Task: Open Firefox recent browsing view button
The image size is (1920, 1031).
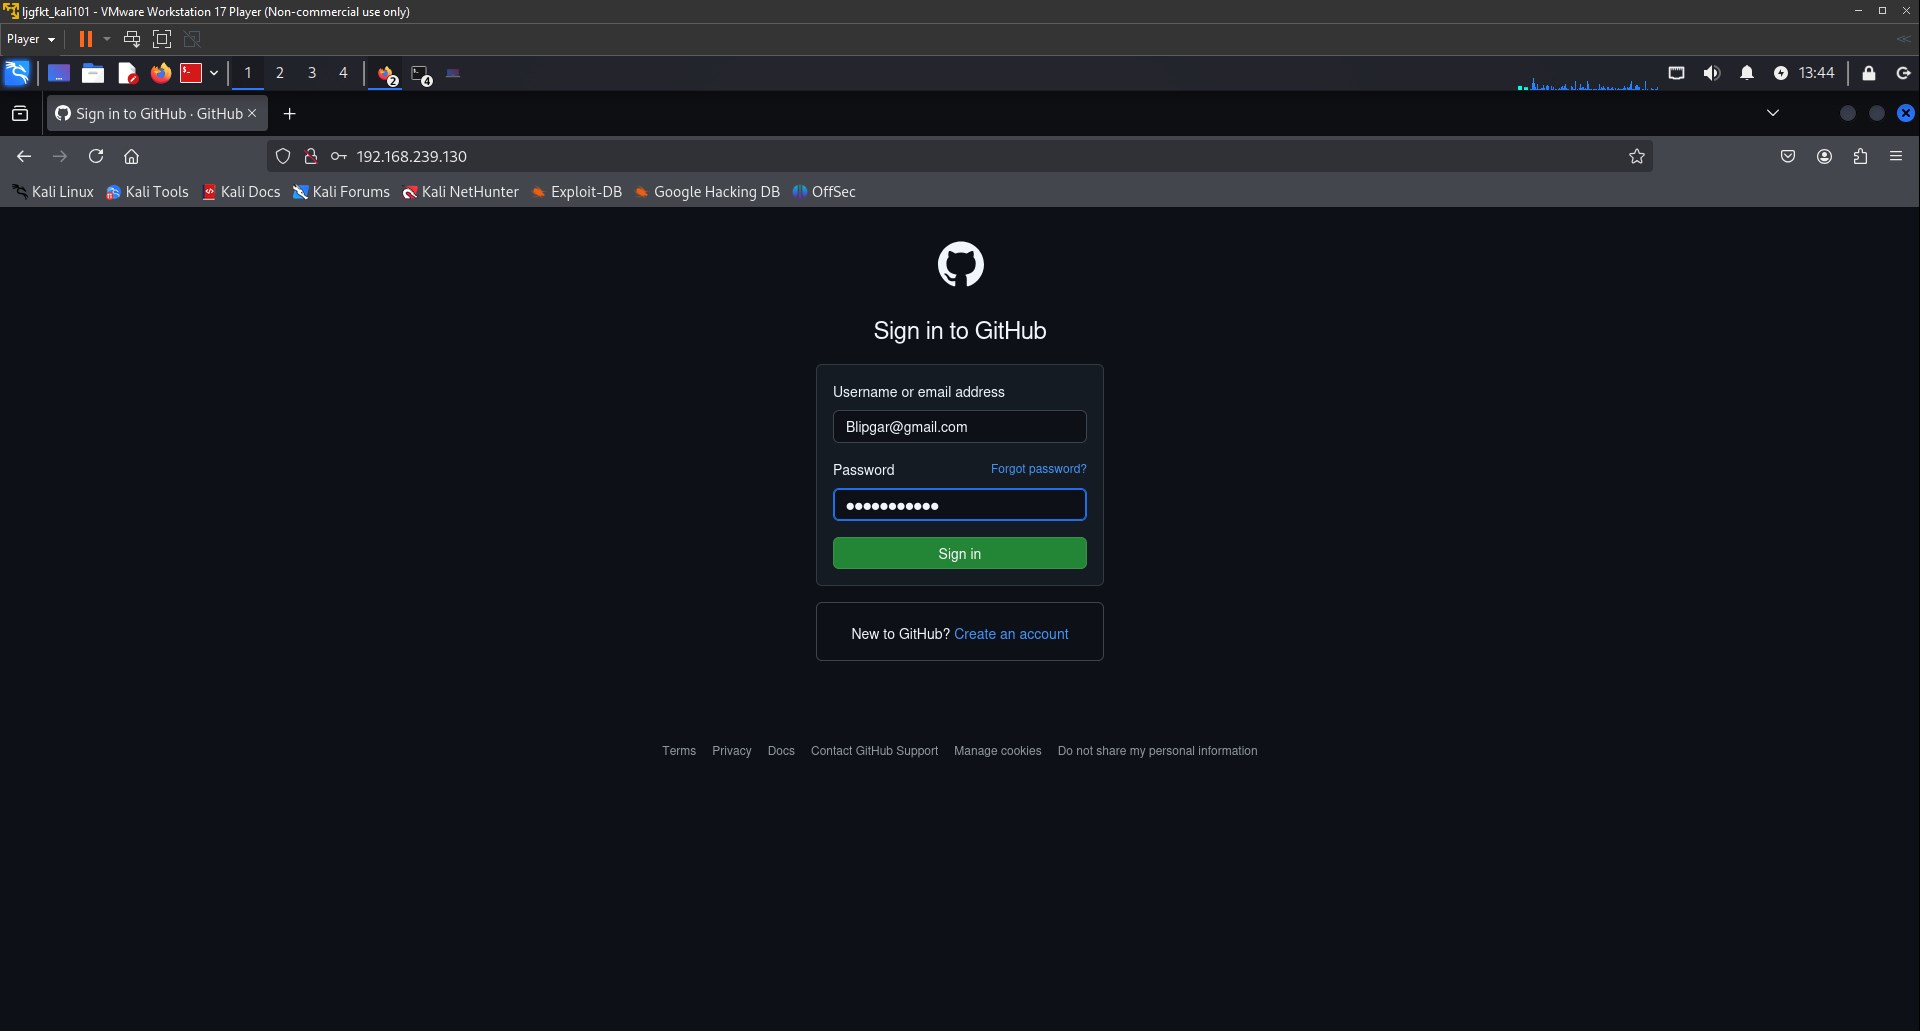Action: click(20, 113)
